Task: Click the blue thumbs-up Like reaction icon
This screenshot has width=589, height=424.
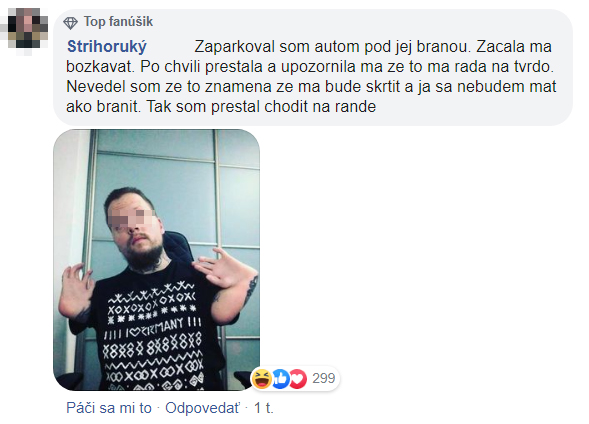Action: (x=280, y=379)
